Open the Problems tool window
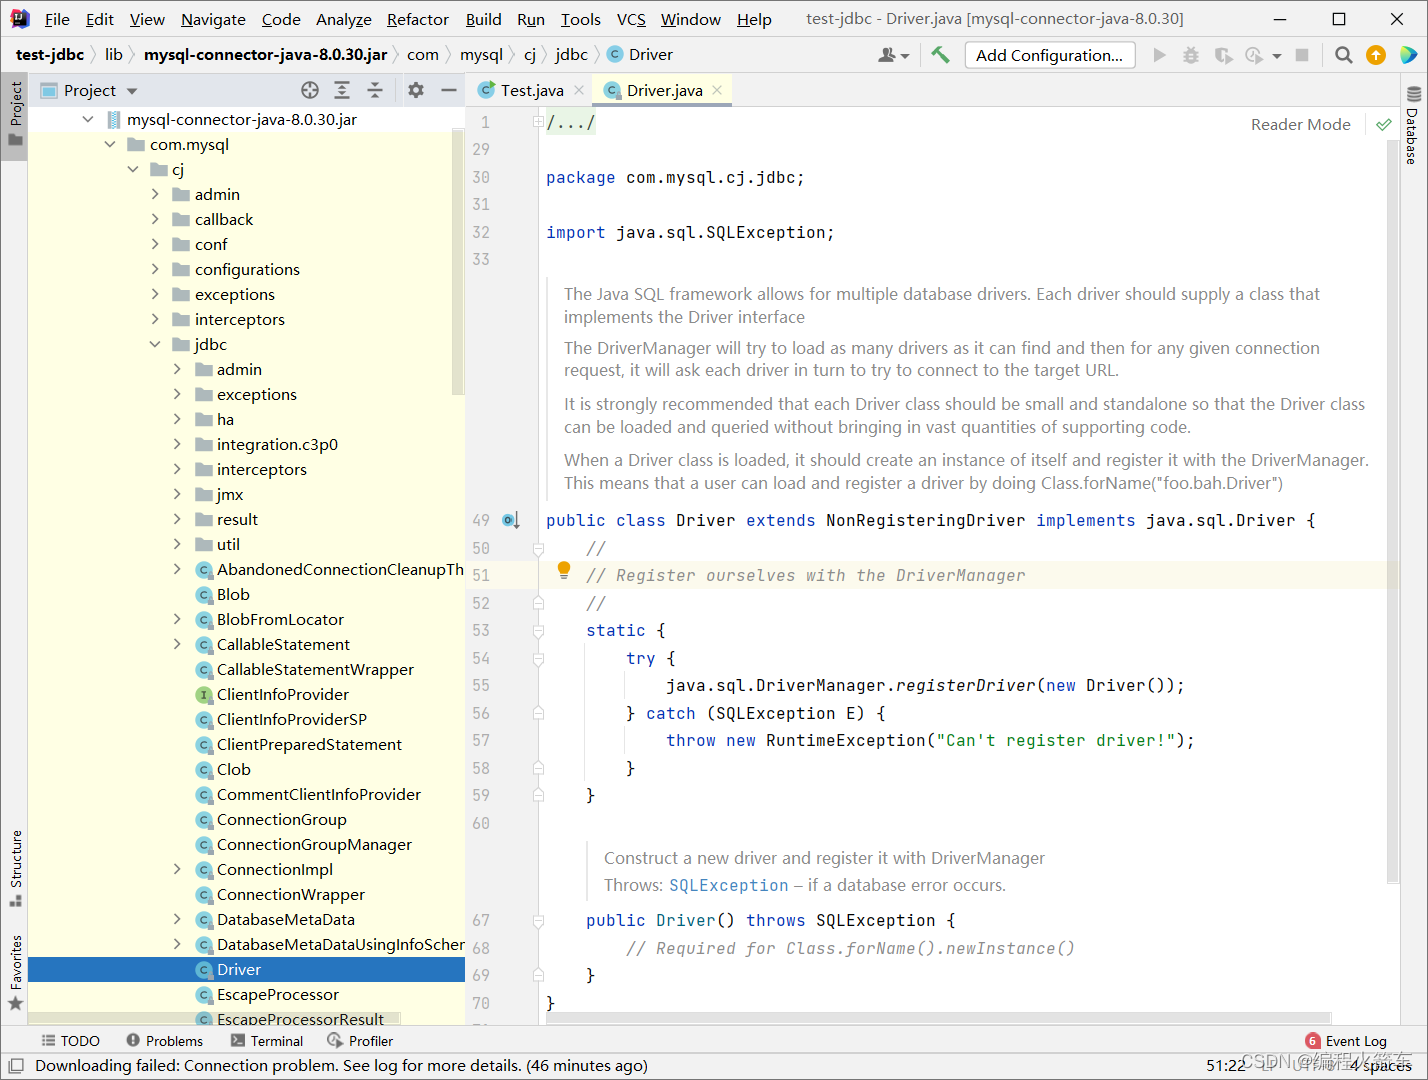The height and width of the screenshot is (1080, 1428). [x=164, y=1041]
